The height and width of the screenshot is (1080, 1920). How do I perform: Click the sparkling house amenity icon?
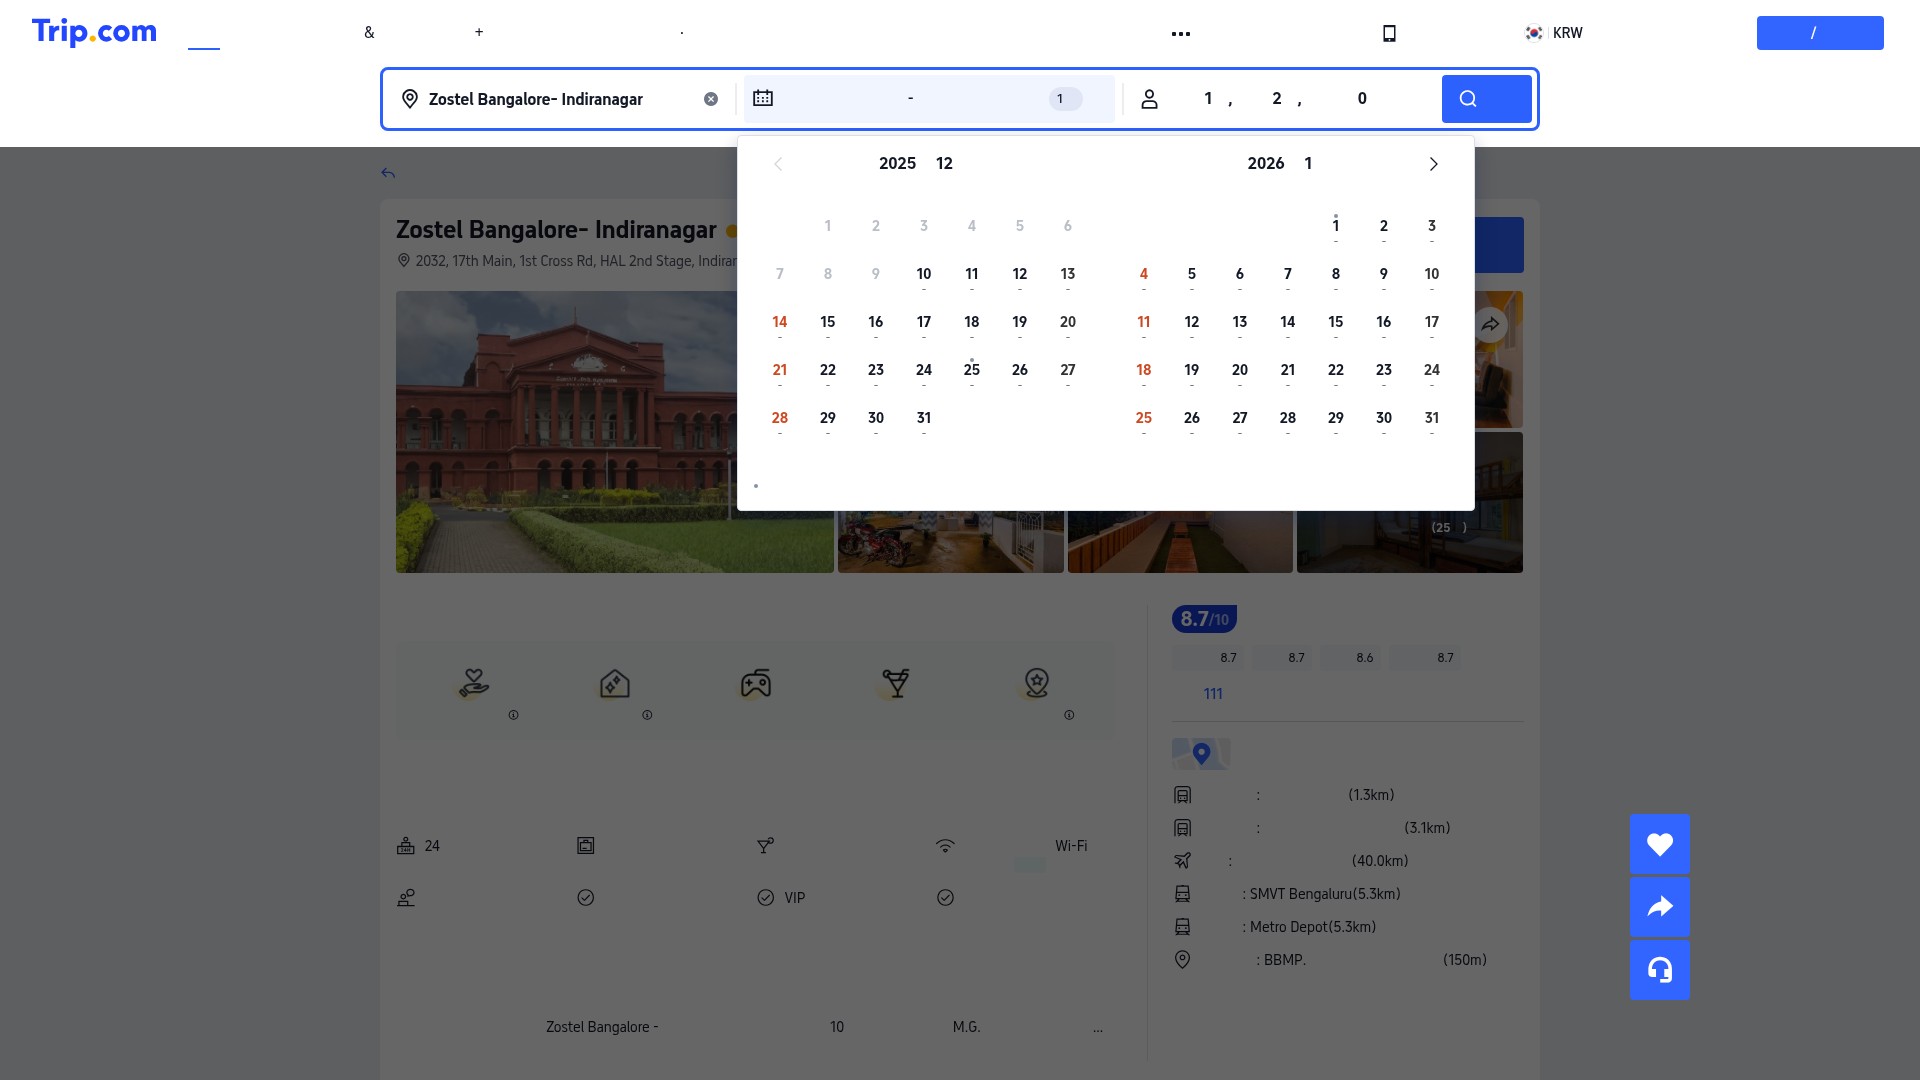(x=615, y=684)
